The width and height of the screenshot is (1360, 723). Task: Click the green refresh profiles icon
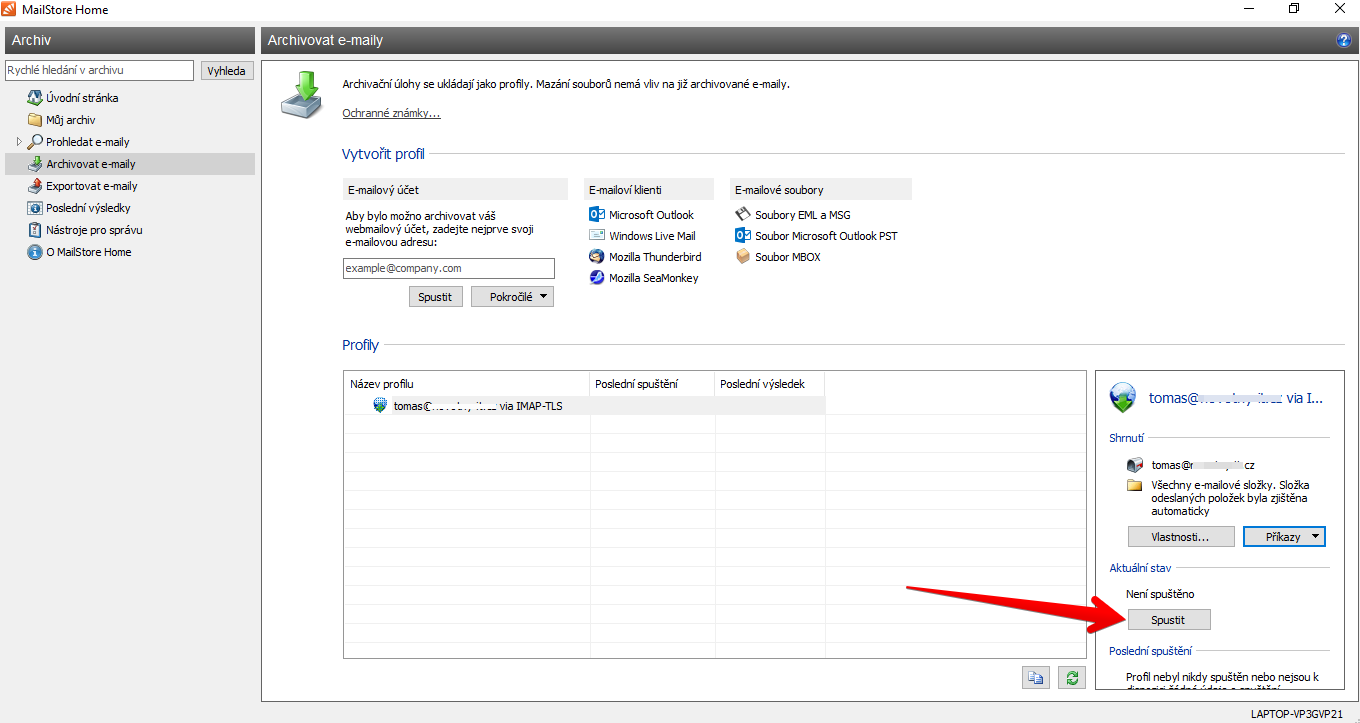(x=1072, y=677)
